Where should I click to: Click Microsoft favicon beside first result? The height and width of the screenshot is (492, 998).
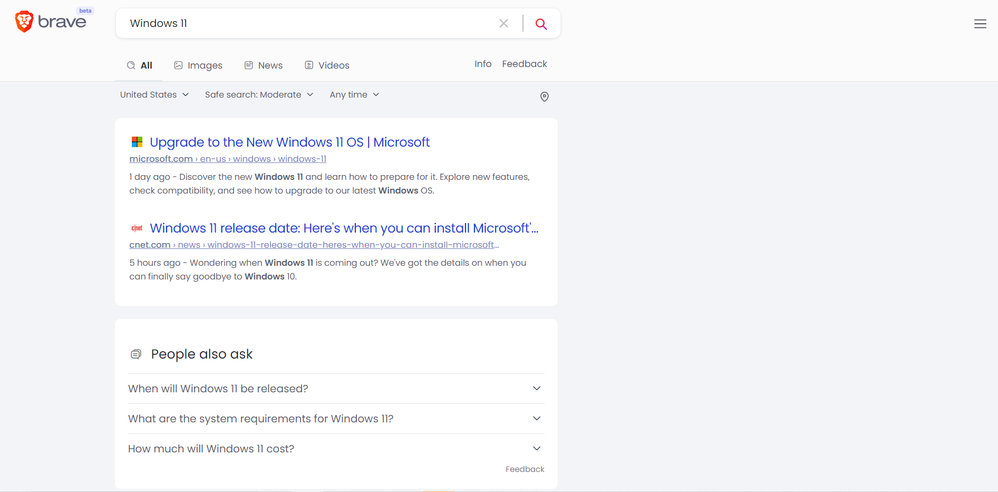[136, 142]
